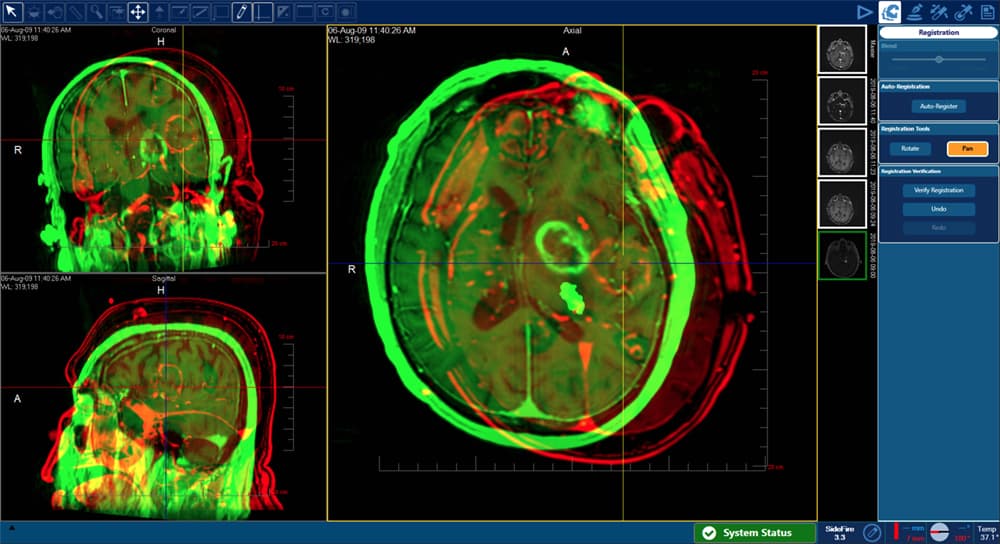Click the Registration panel title tab

(938, 33)
